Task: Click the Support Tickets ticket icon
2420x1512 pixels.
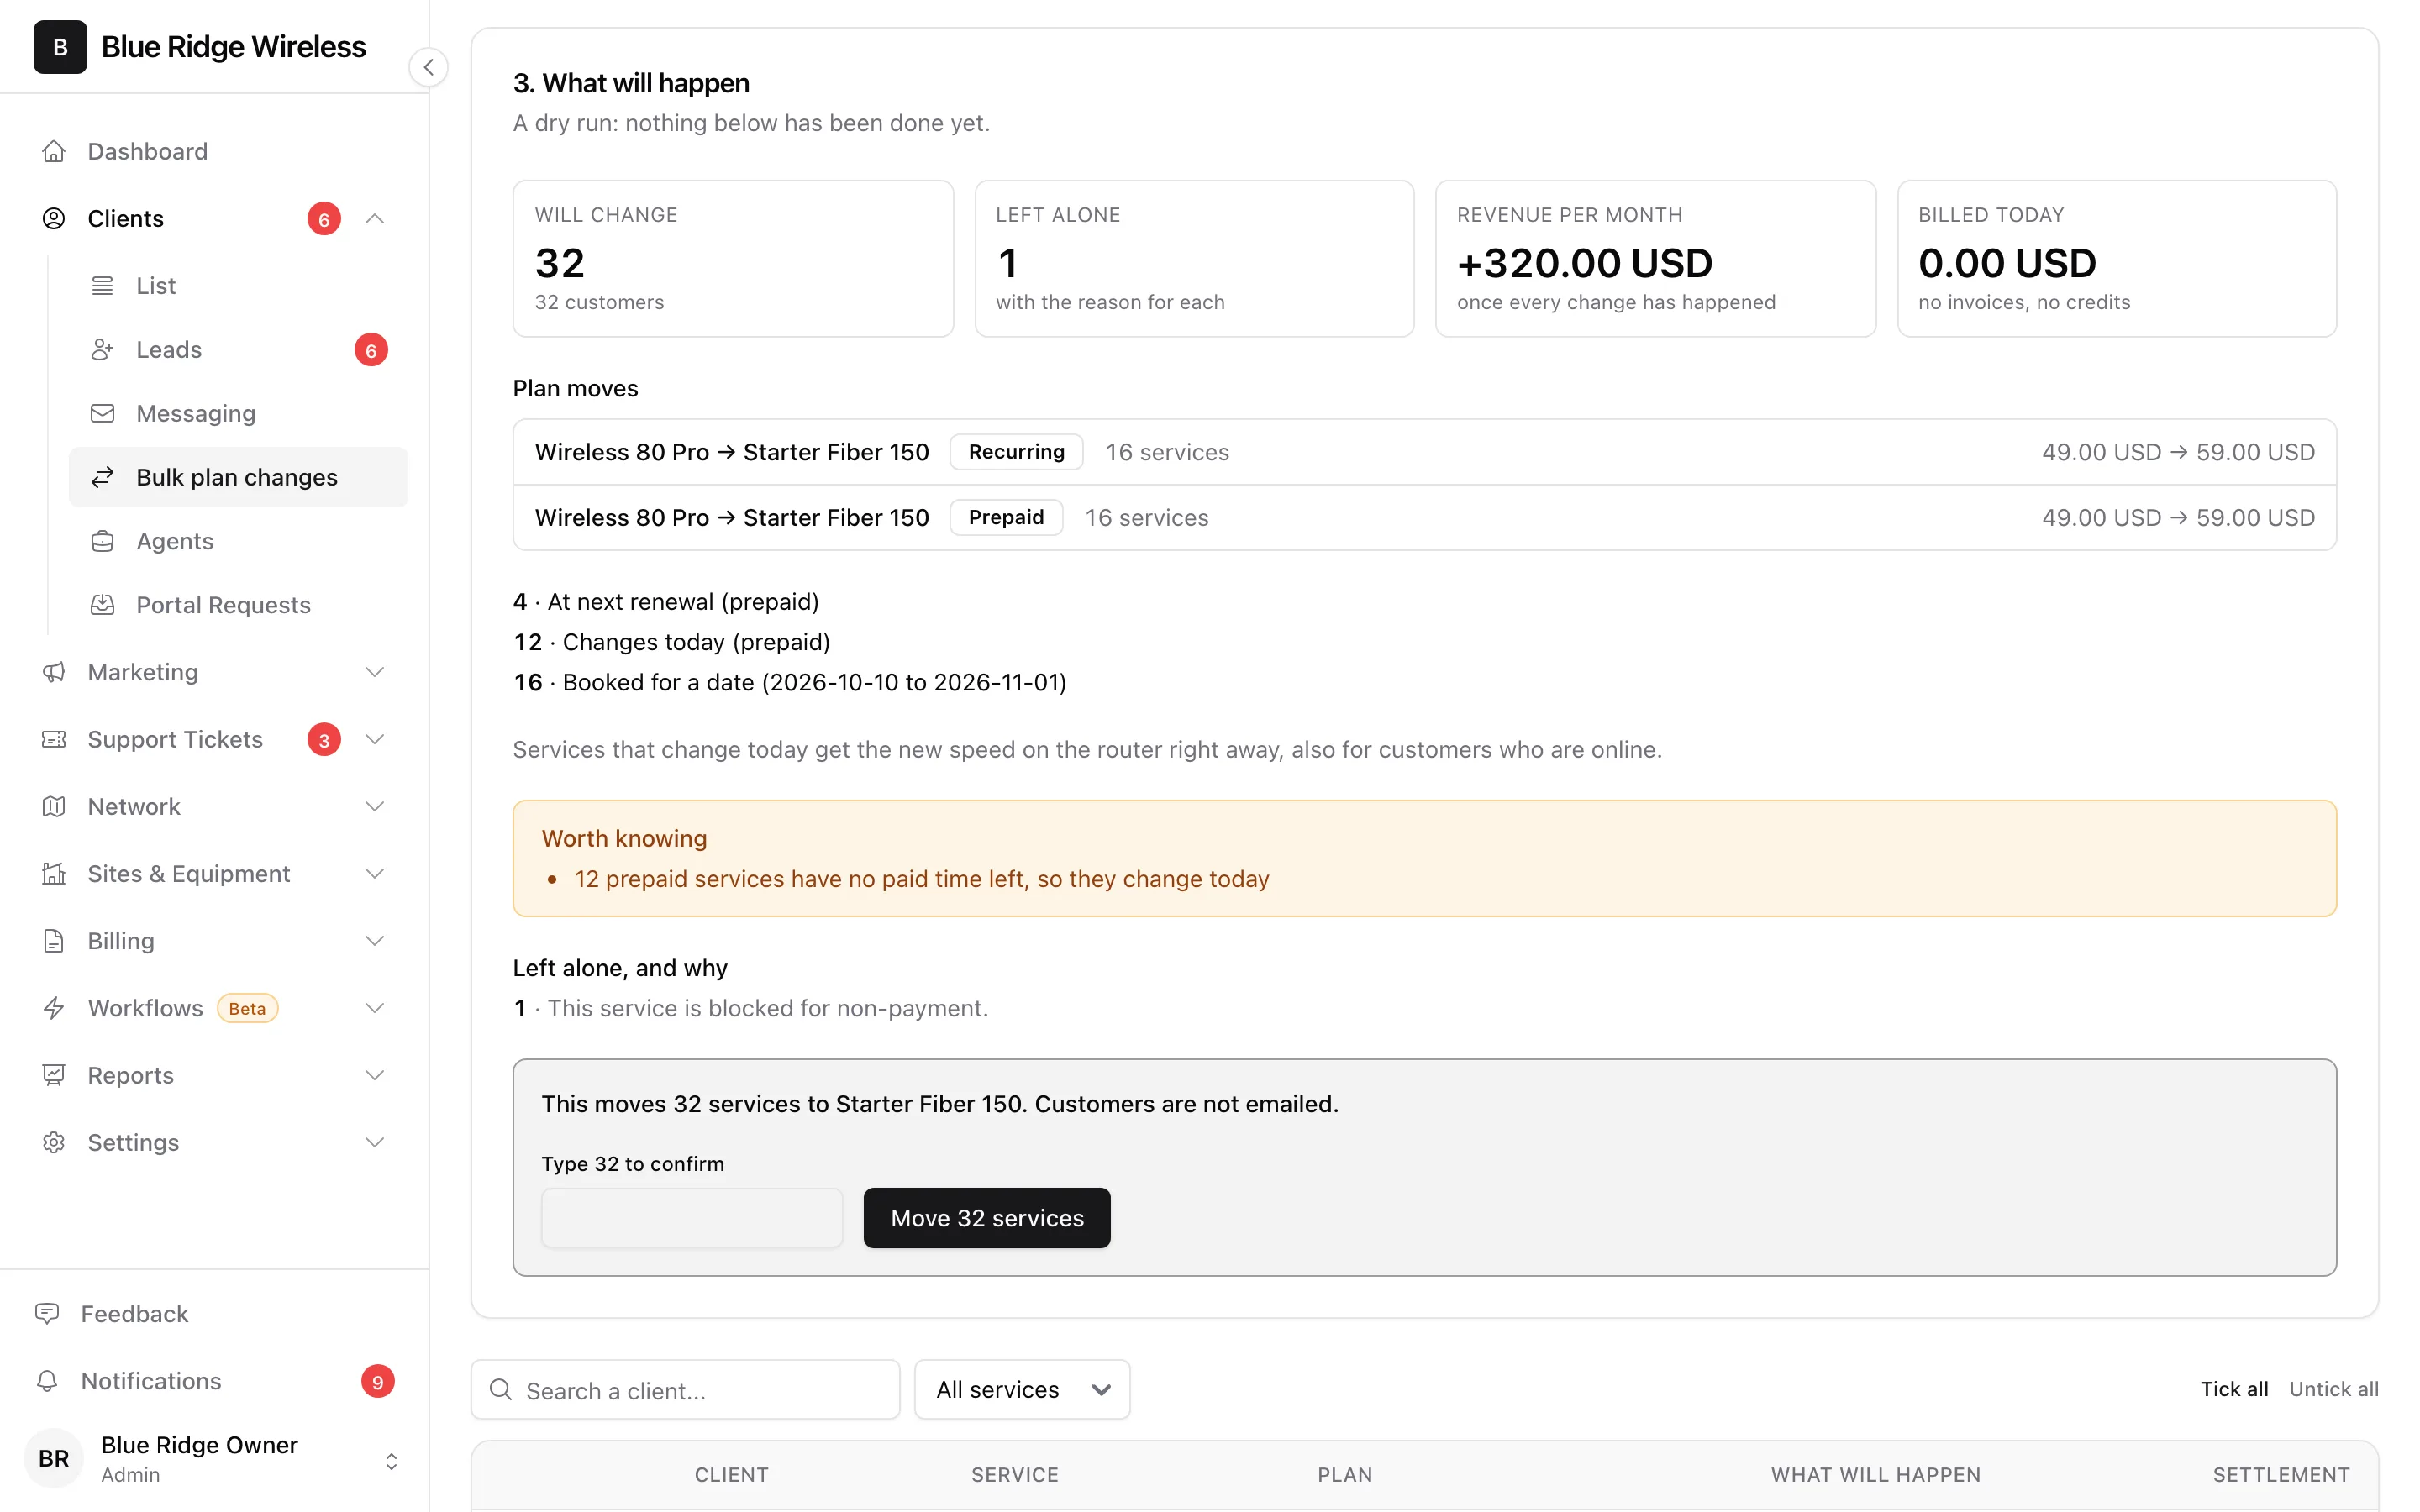Action: click(x=54, y=739)
